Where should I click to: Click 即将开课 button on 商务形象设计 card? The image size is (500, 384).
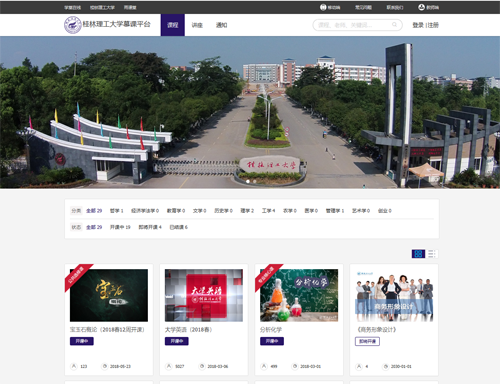(367, 341)
